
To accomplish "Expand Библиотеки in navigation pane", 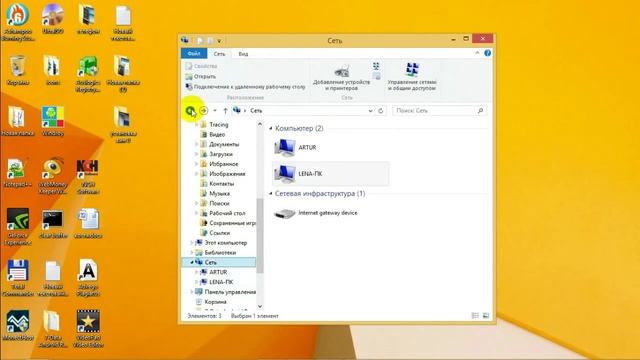I will point(191,252).
